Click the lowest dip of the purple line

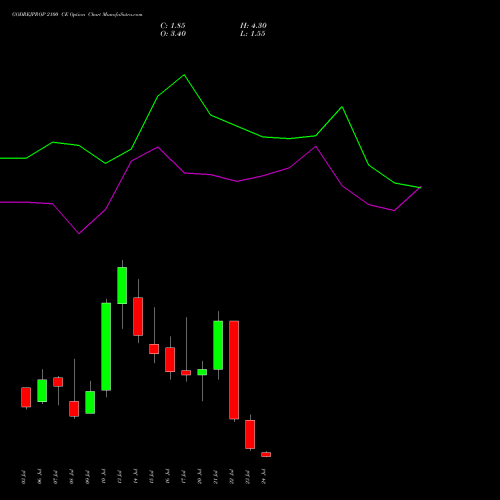point(79,233)
